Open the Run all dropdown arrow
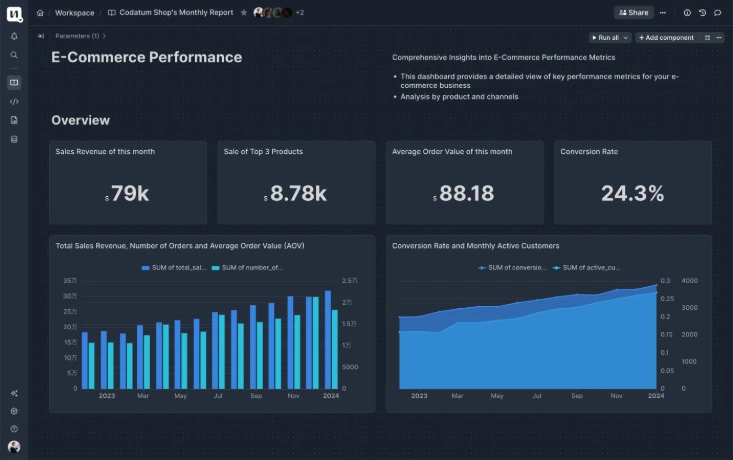This screenshot has height=460, width=733. [x=626, y=37]
